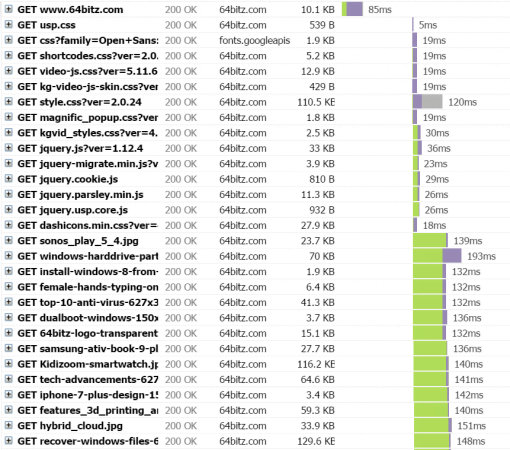Select the 129.6 KB size of recover-windows-files
510x450 pixels.
[316, 441]
